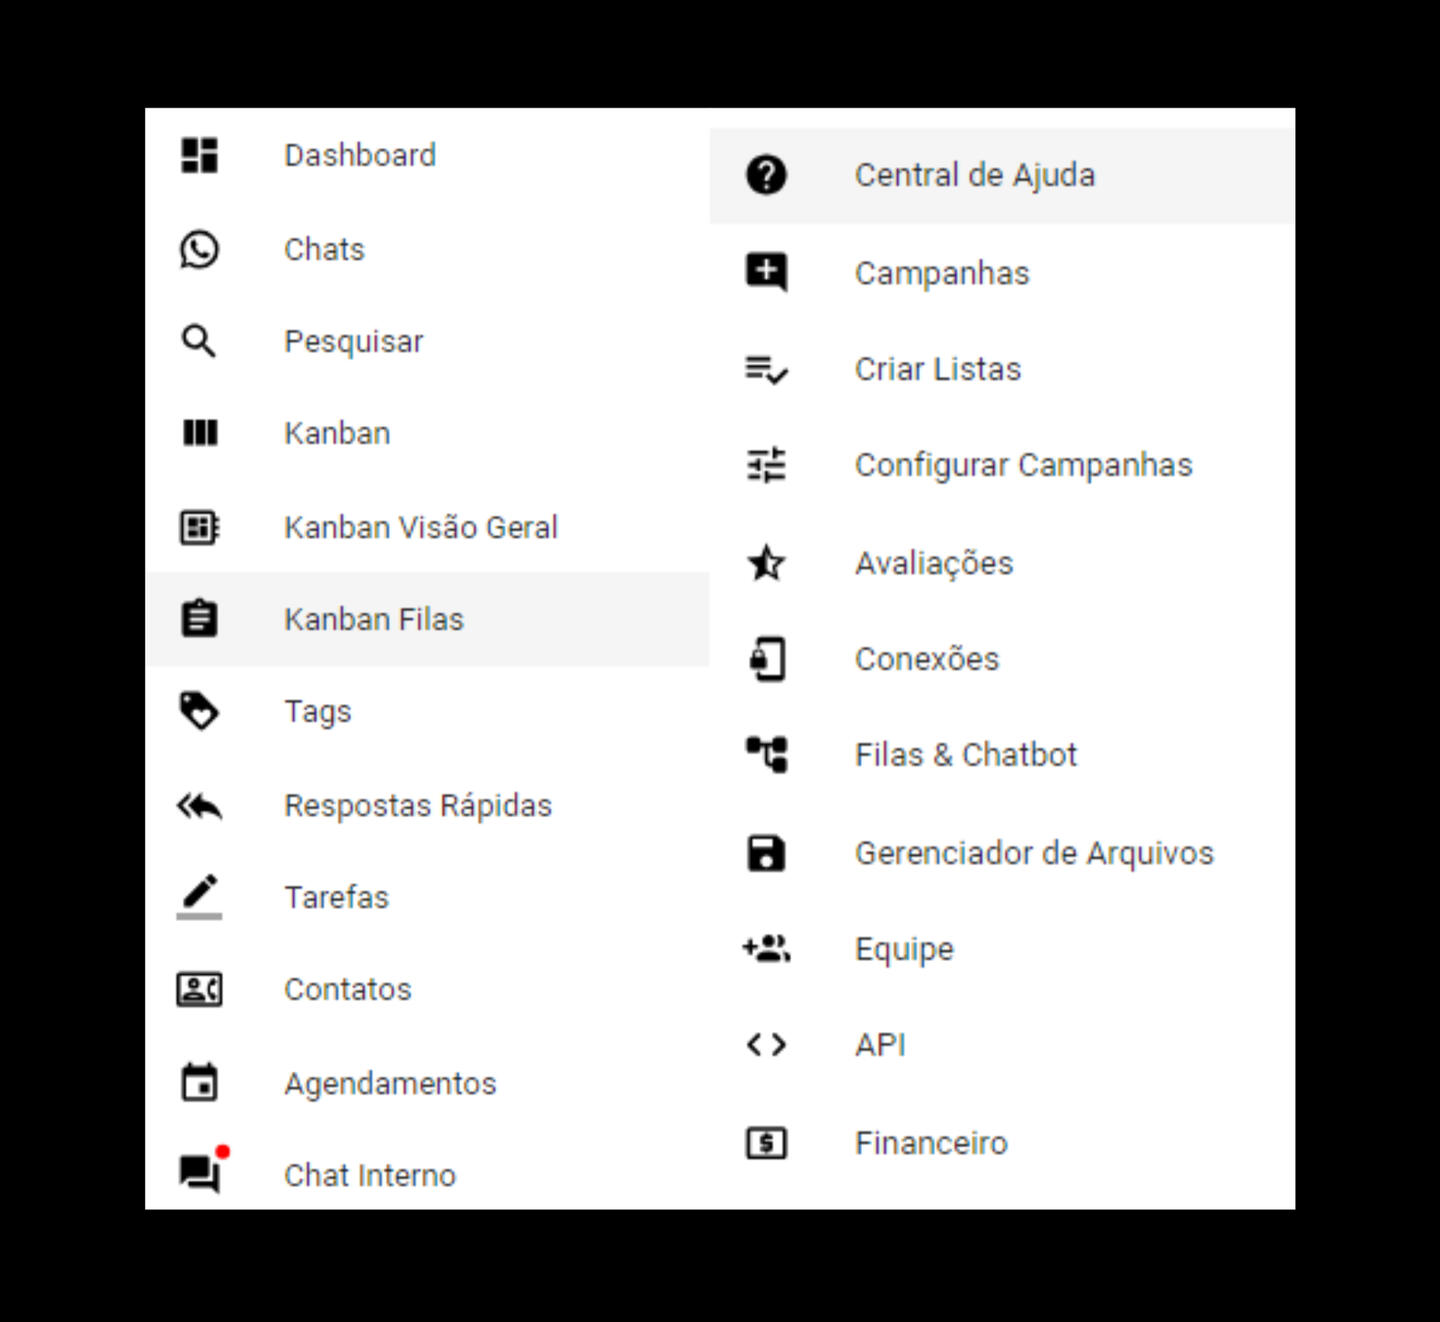
Task: Open the Campanhas menu entry
Action: tap(941, 273)
